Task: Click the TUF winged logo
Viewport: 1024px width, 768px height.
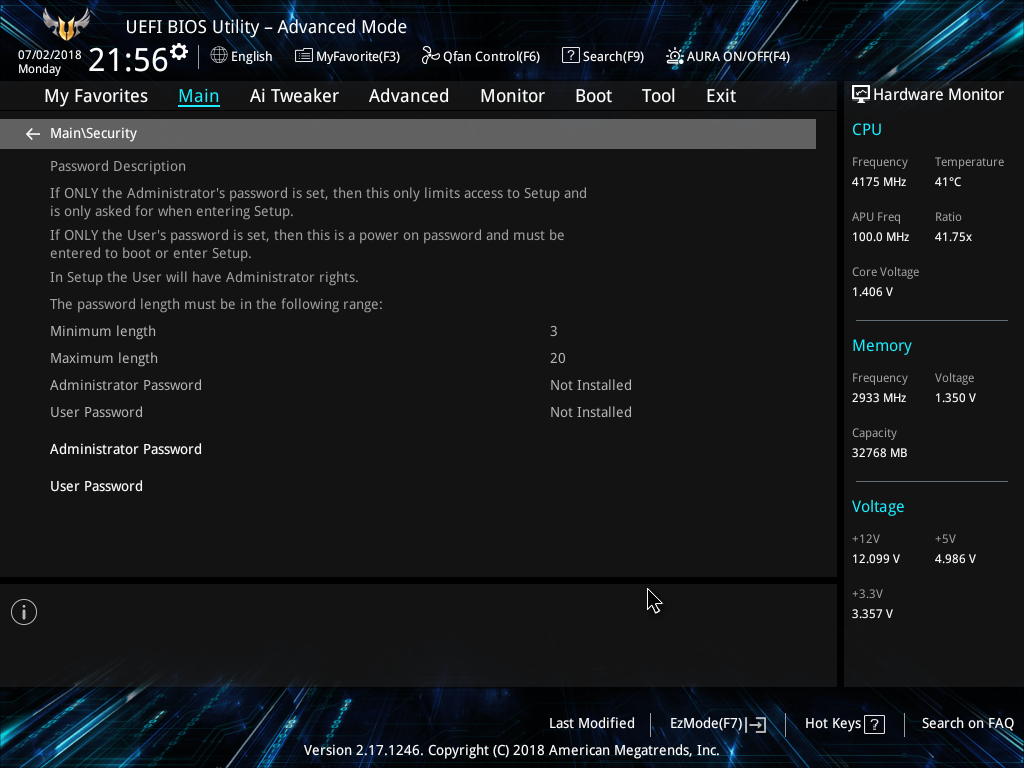Action: coord(66,25)
